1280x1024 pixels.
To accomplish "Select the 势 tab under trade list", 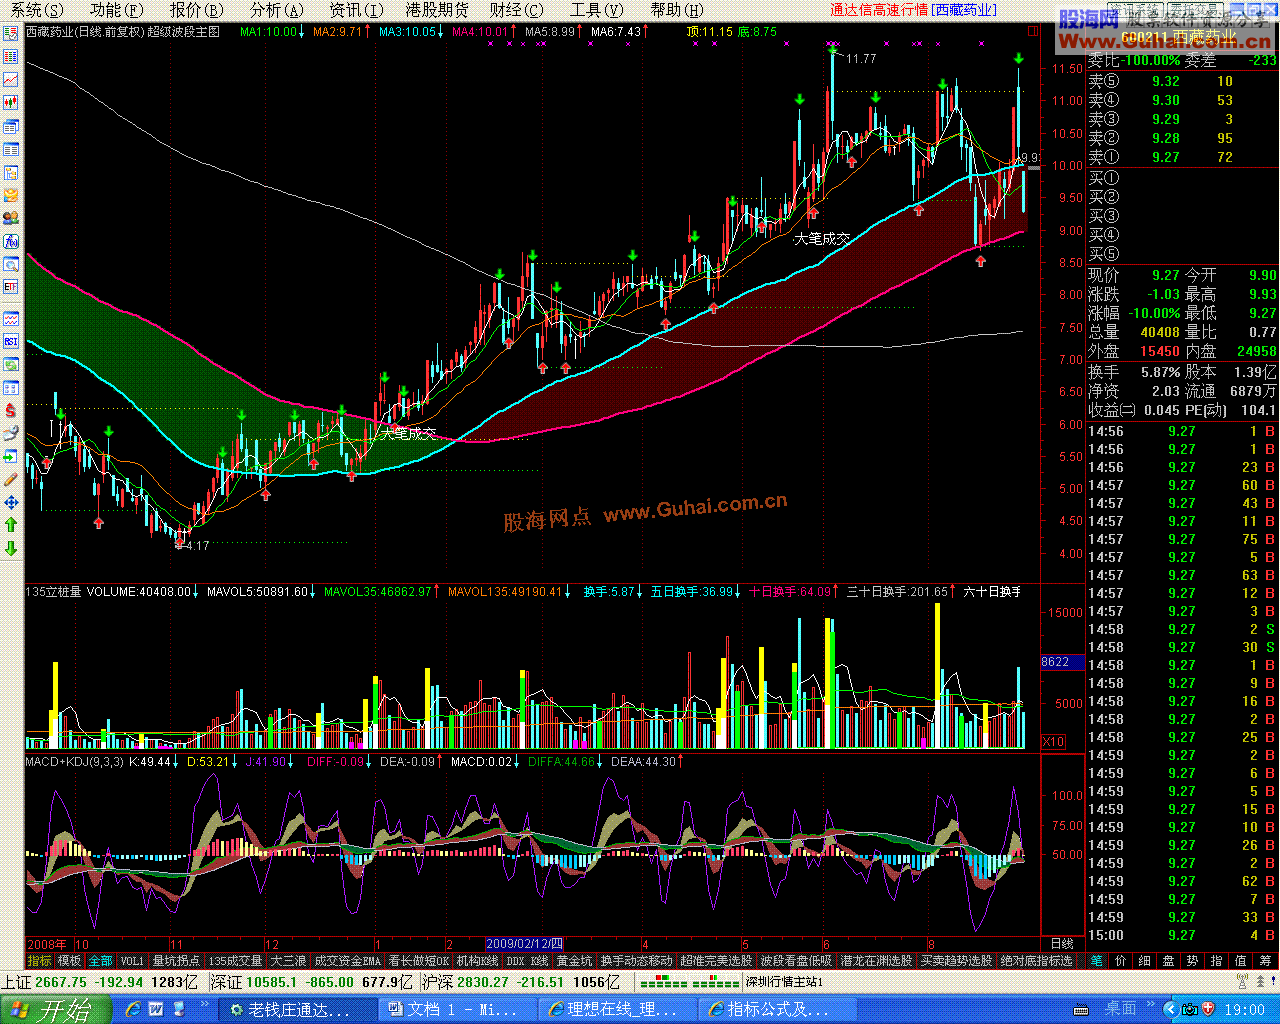I will click(x=1192, y=960).
